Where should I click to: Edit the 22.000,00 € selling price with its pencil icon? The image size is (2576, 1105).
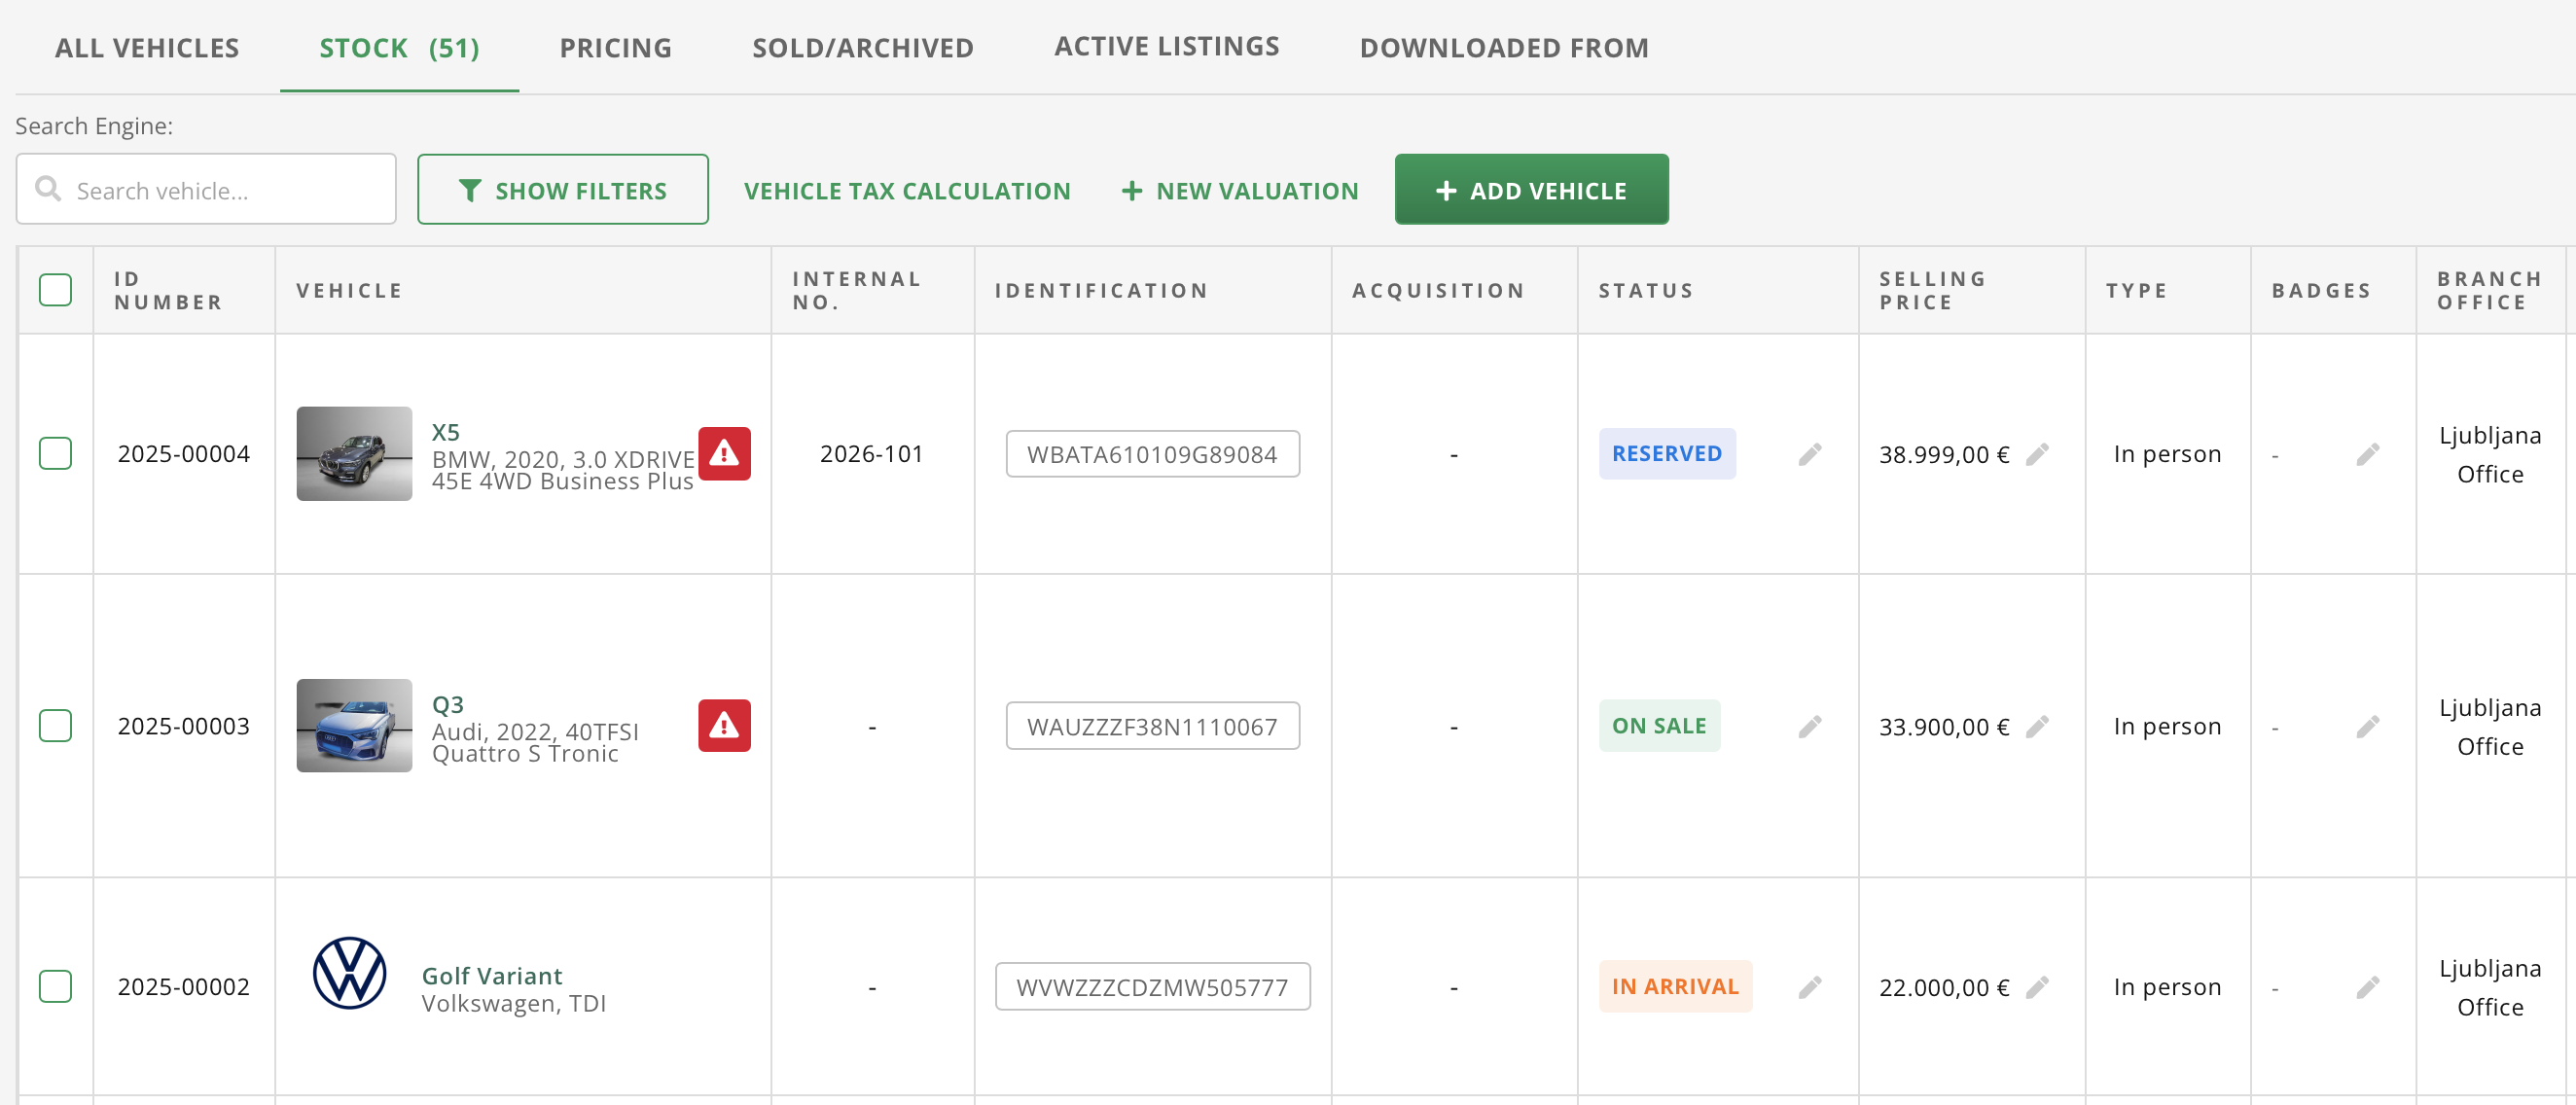pyautogui.click(x=2037, y=988)
